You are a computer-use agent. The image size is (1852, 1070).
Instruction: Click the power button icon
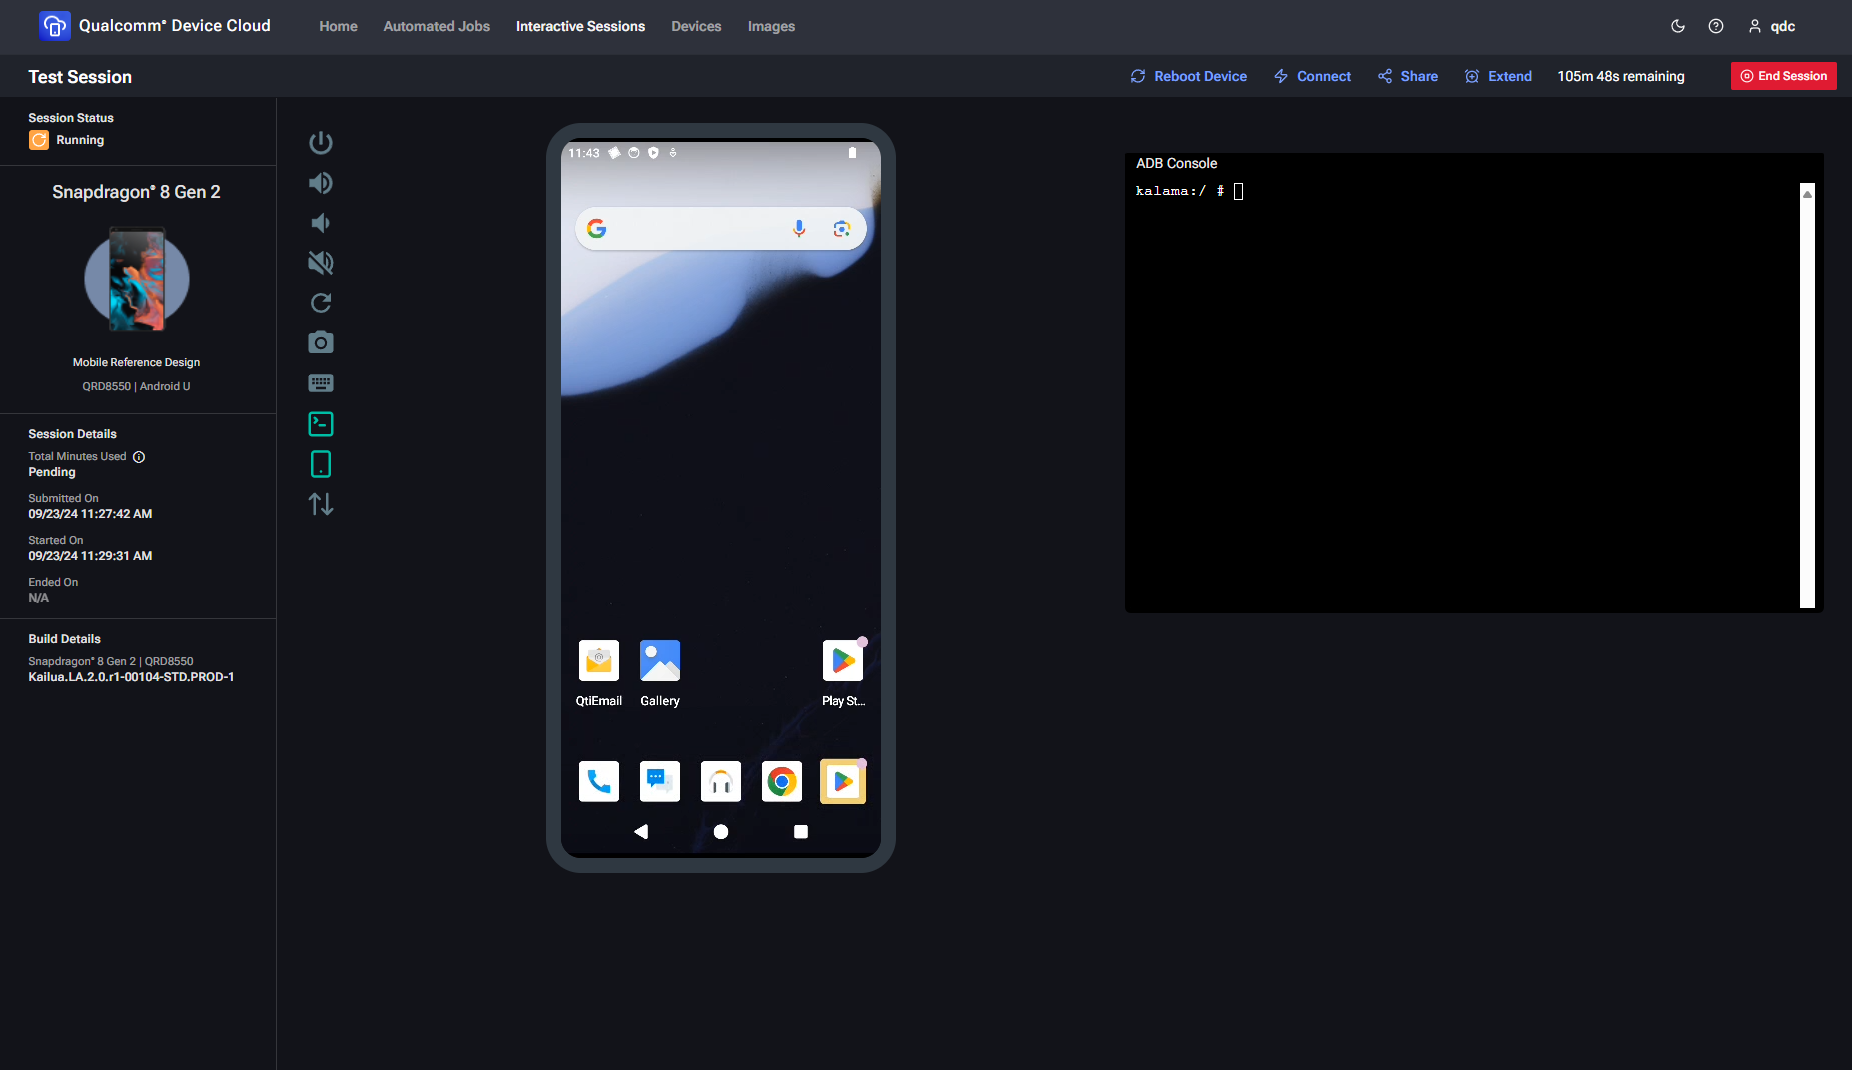[321, 143]
